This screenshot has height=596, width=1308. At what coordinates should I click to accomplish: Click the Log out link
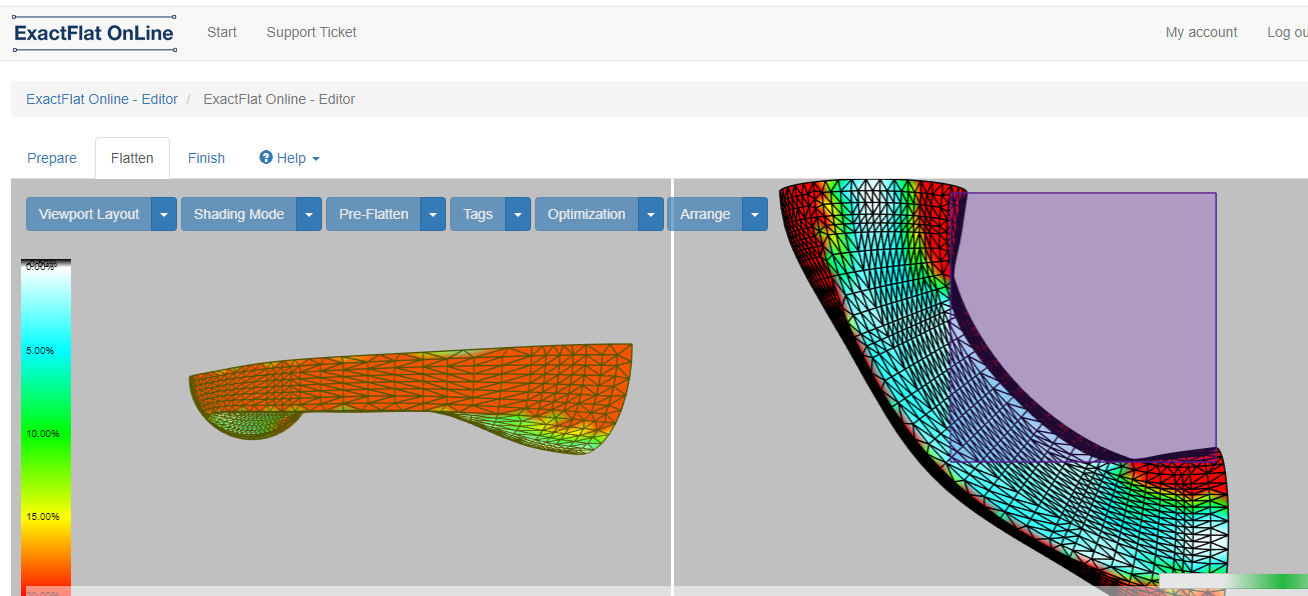tap(1287, 32)
